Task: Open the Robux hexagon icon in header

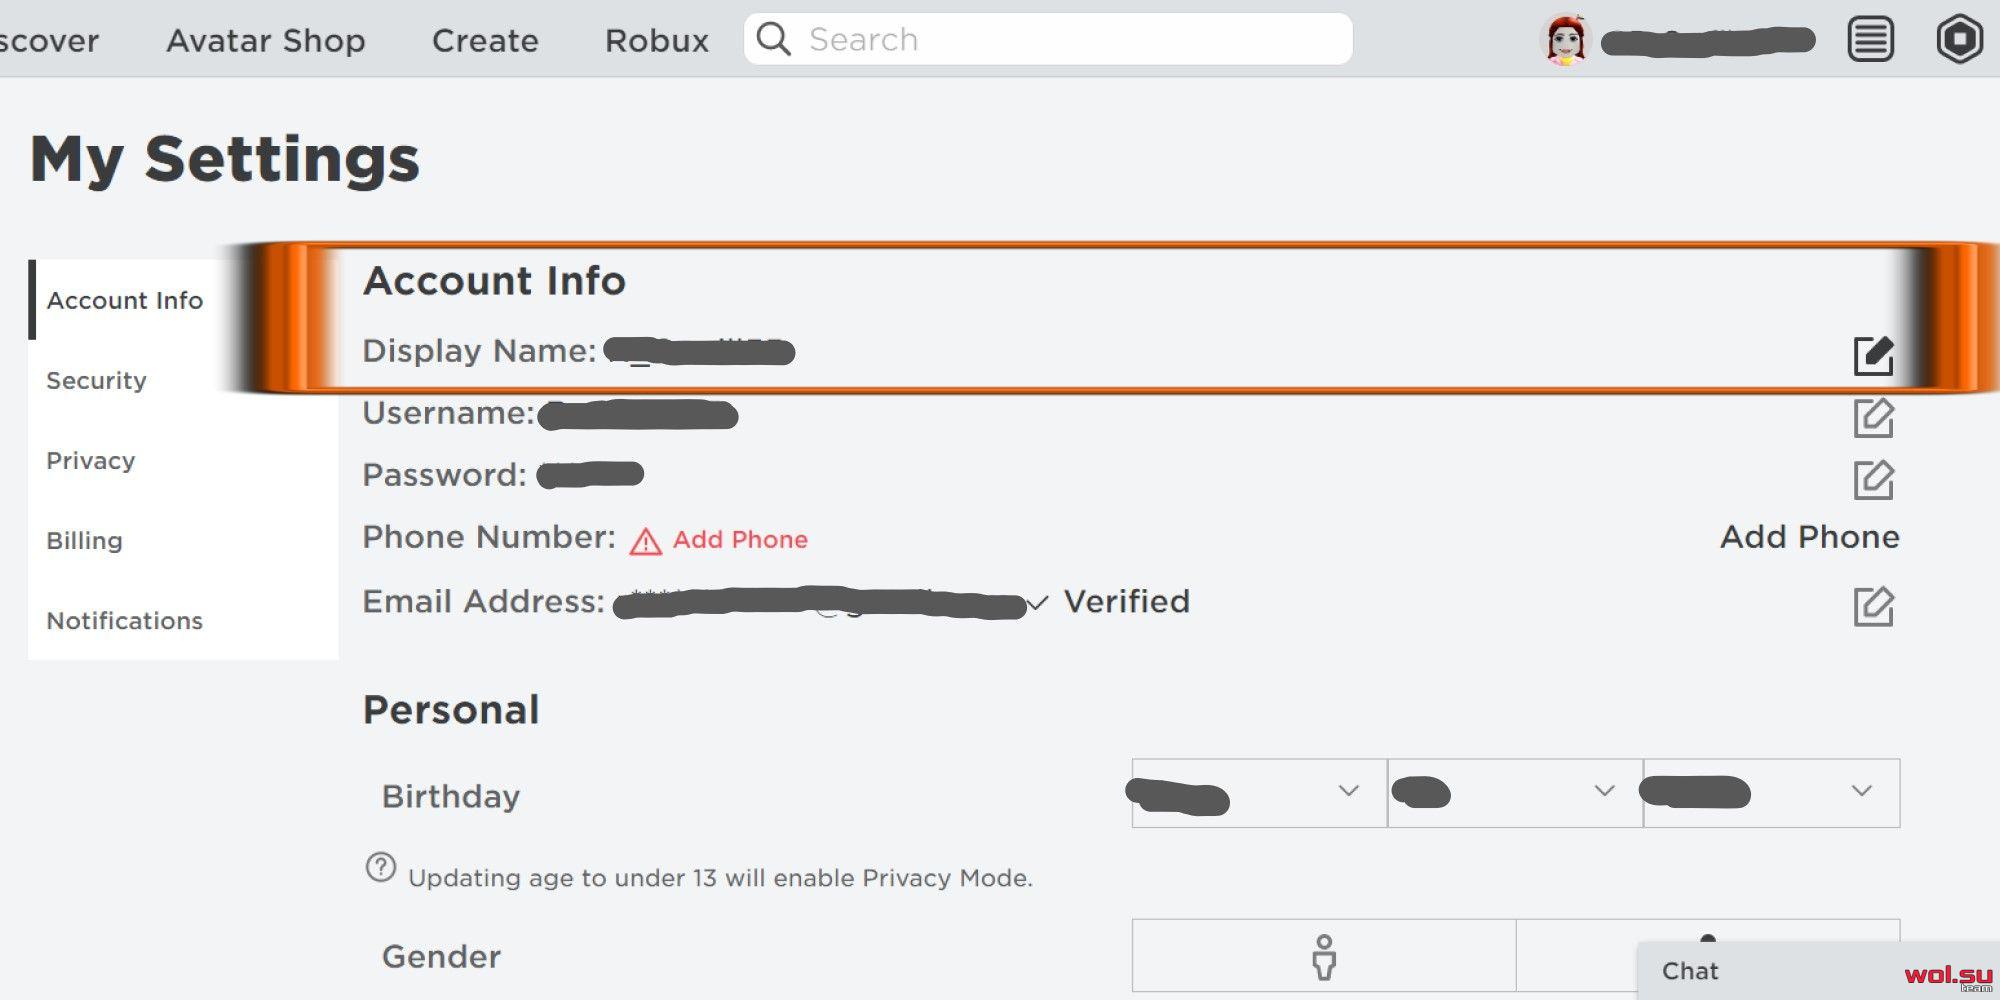Action: click(1959, 40)
